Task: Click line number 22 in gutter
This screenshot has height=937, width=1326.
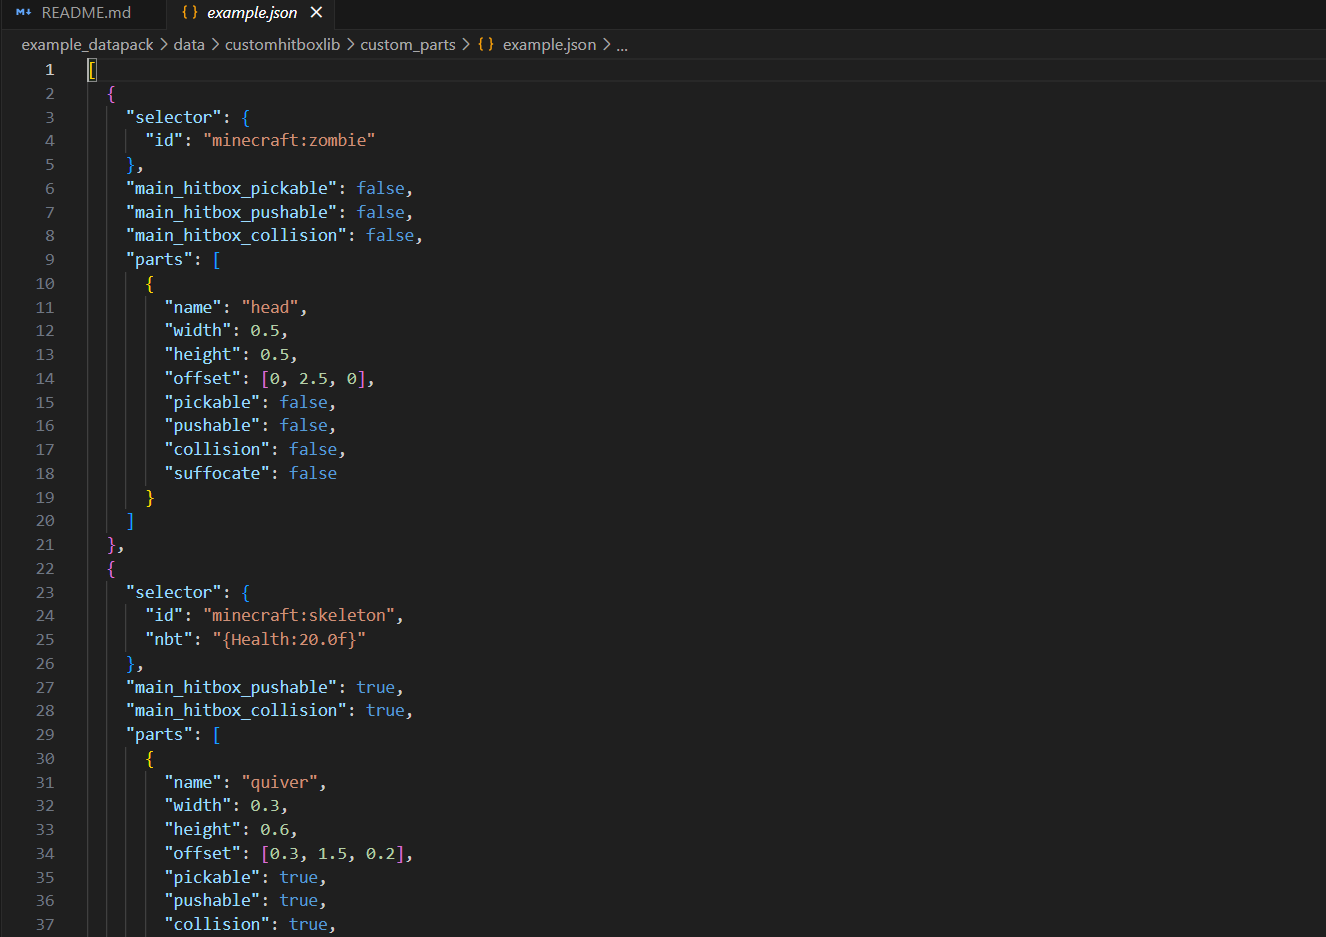Action: click(45, 569)
